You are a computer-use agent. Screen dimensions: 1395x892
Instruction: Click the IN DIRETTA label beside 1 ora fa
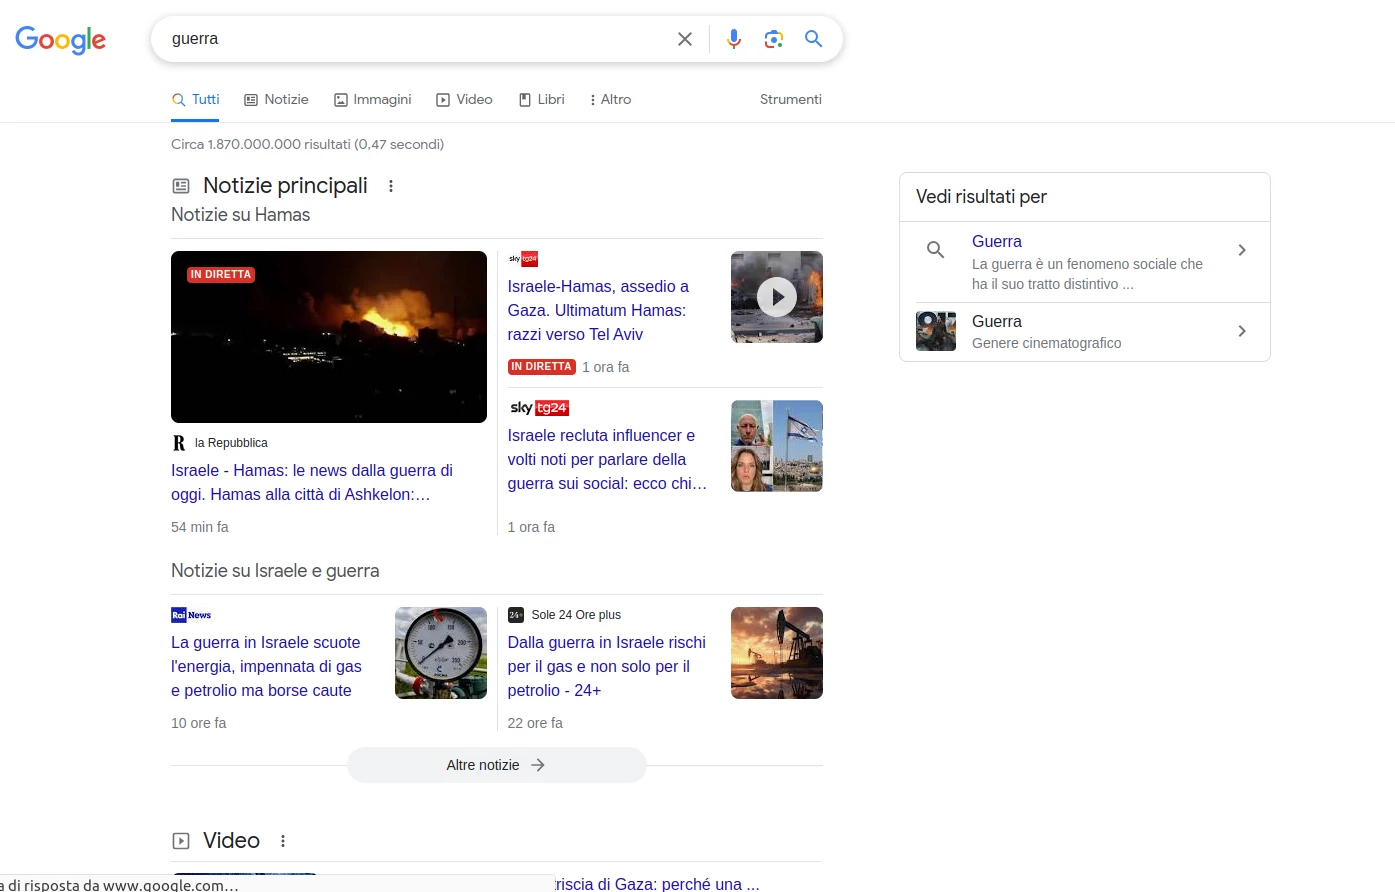pyautogui.click(x=541, y=367)
